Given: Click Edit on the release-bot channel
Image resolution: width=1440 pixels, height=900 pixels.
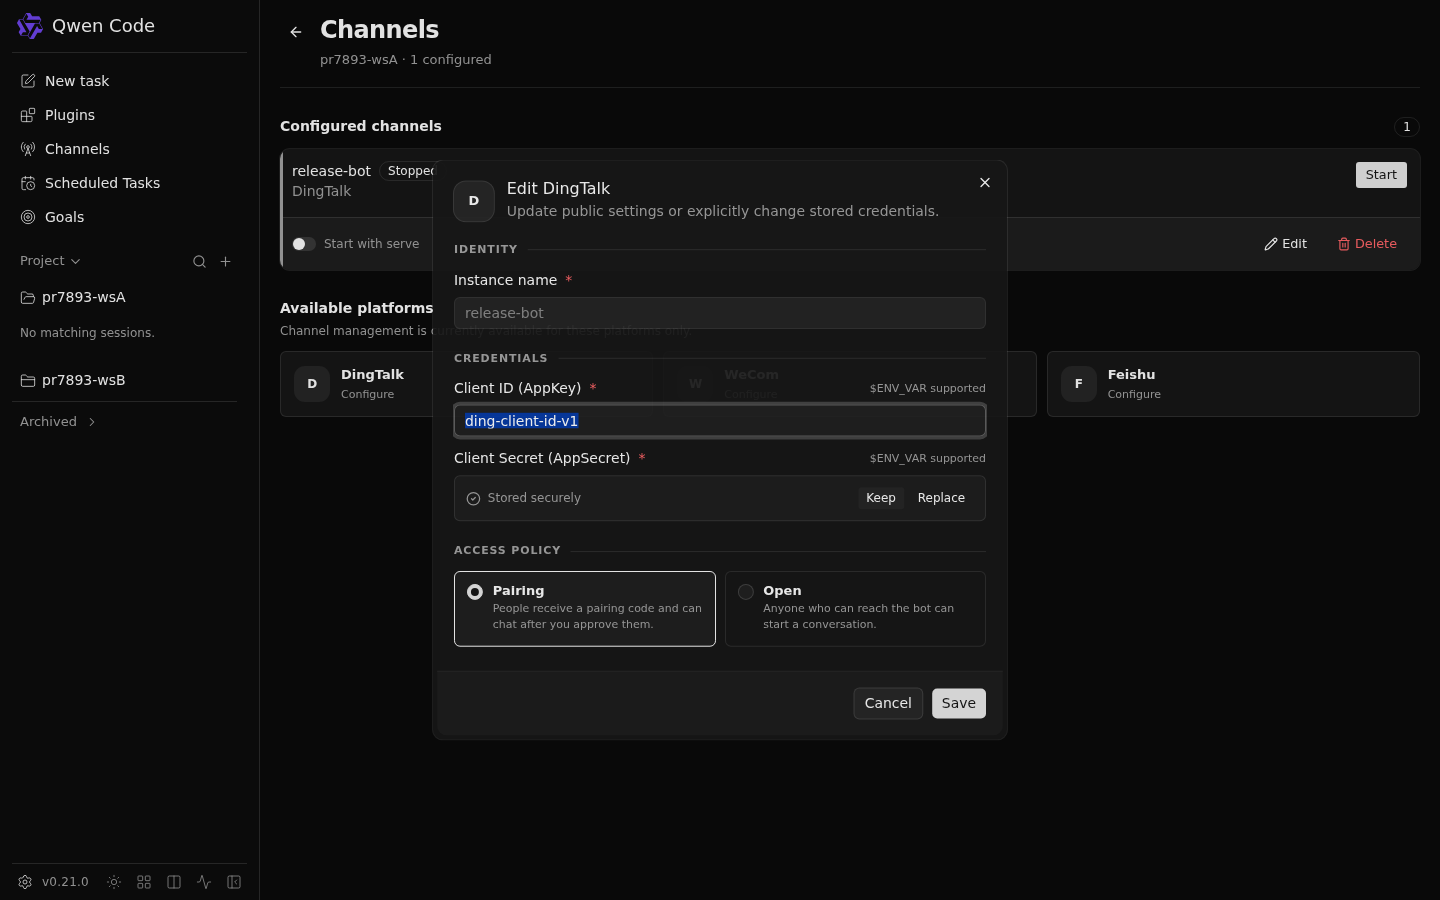Looking at the screenshot, I should click(1286, 244).
